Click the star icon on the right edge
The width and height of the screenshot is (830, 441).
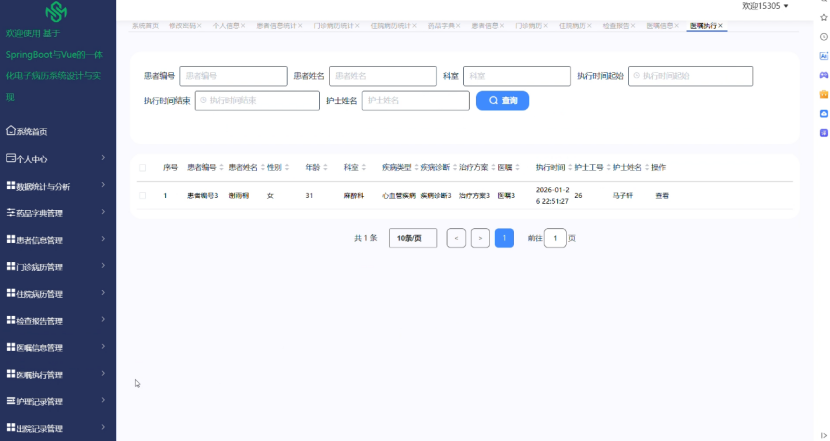[824, 17]
